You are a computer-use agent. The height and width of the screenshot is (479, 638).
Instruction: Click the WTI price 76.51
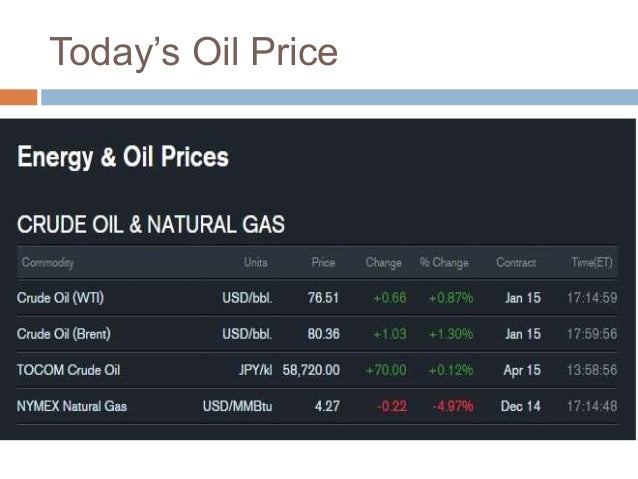click(323, 298)
